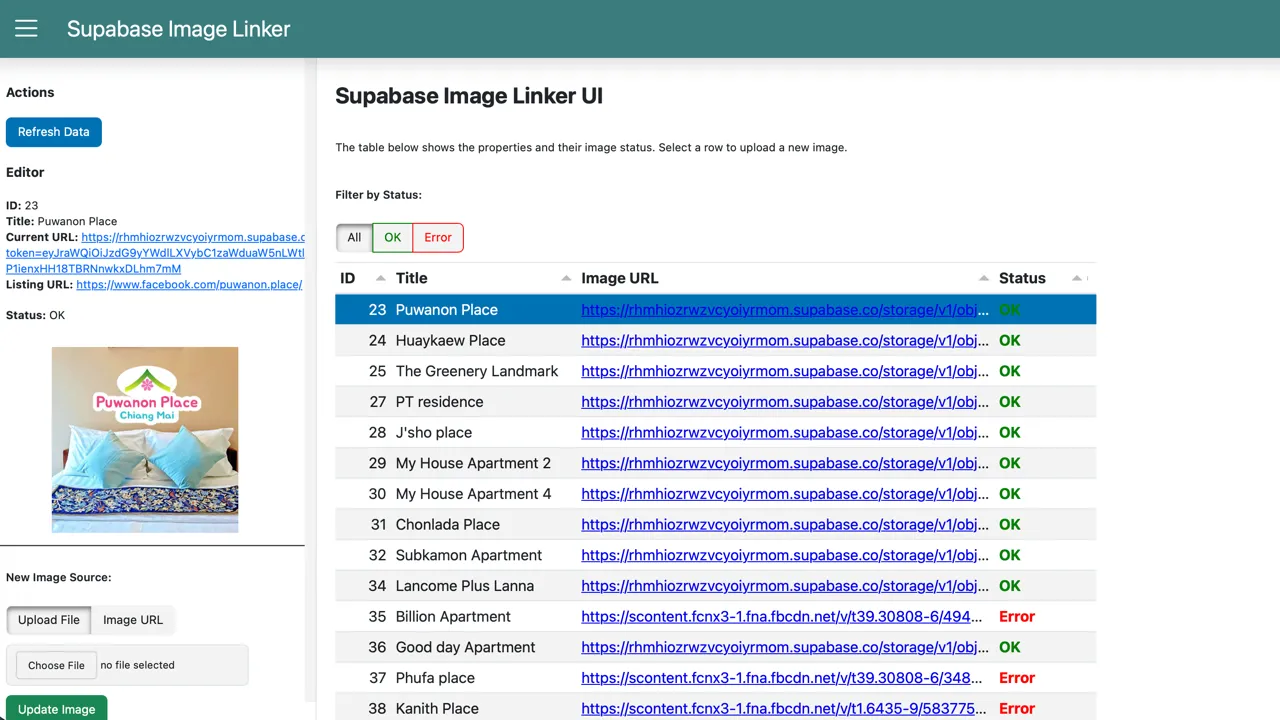The image size is (1280, 720).
Task: Click the Refresh Data button
Action: (x=53, y=131)
